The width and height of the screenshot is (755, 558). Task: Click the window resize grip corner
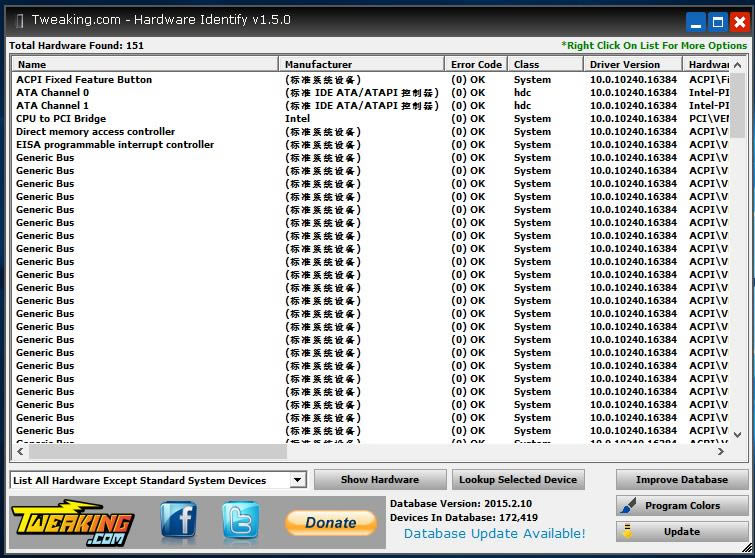[747, 547]
